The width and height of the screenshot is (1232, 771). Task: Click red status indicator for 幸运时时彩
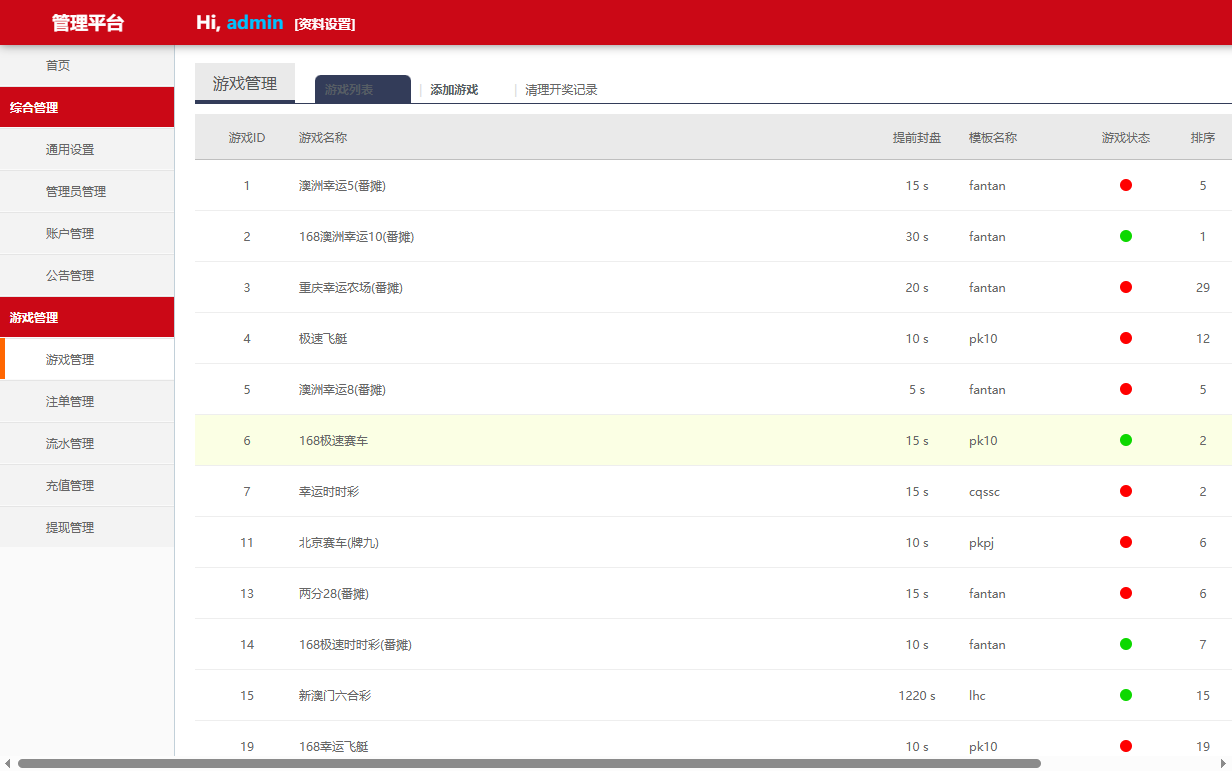[1126, 491]
